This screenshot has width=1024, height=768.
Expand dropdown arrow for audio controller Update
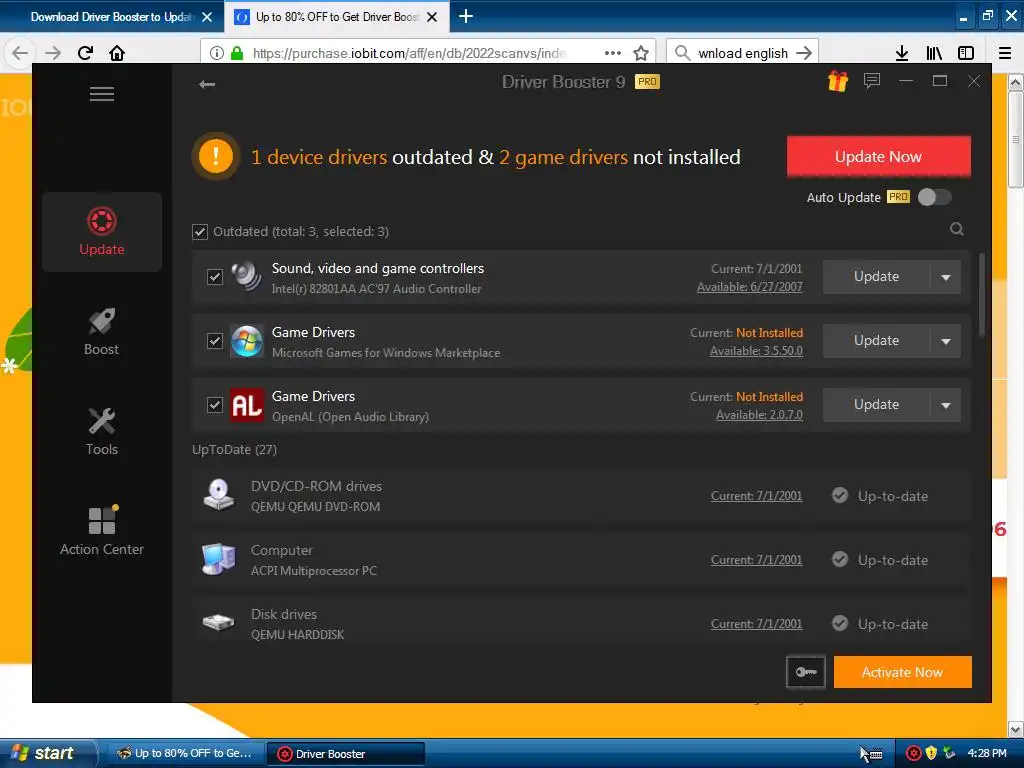click(x=946, y=277)
